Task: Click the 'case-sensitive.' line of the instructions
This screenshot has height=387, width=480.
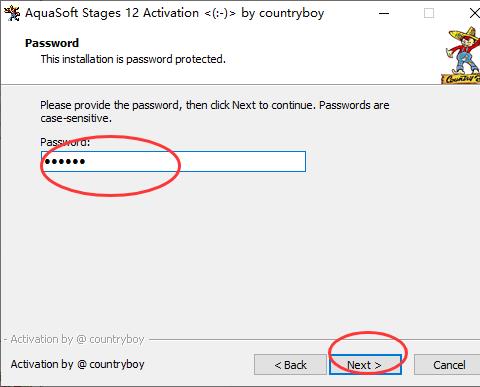Action: pos(76,118)
